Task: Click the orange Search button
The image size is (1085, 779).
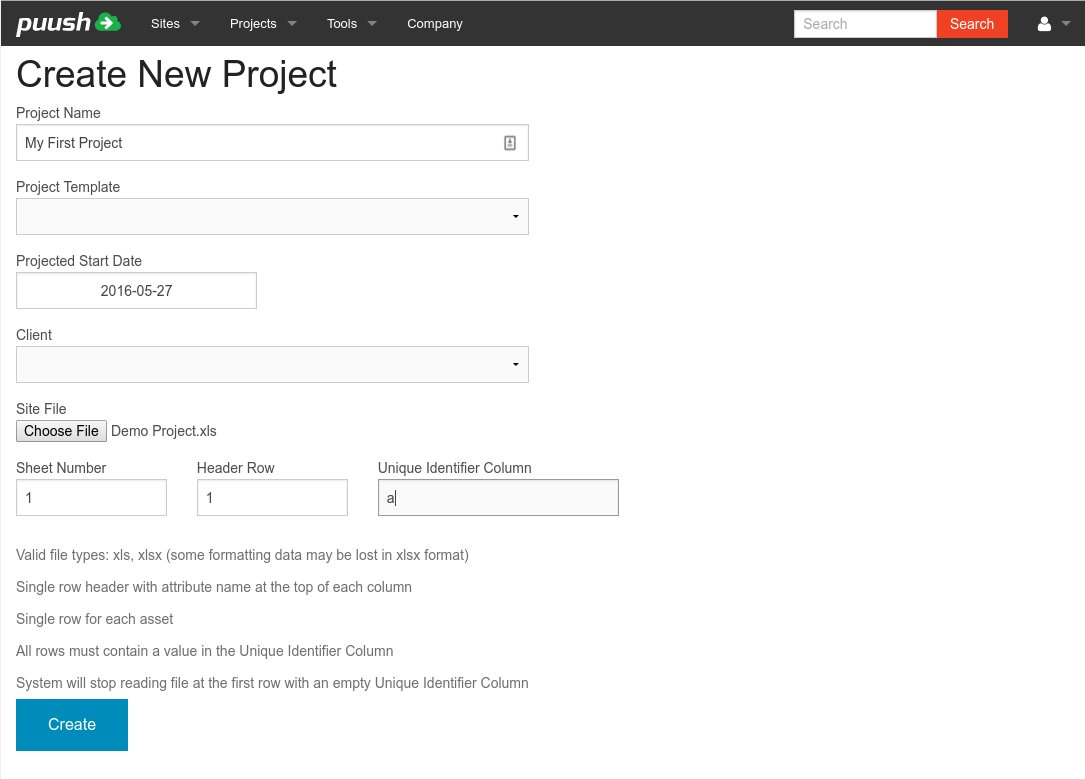Action: pos(971,24)
